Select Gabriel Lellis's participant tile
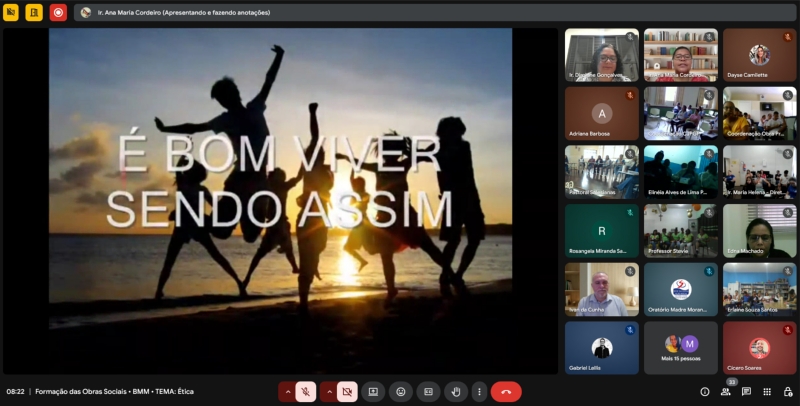 pos(601,347)
